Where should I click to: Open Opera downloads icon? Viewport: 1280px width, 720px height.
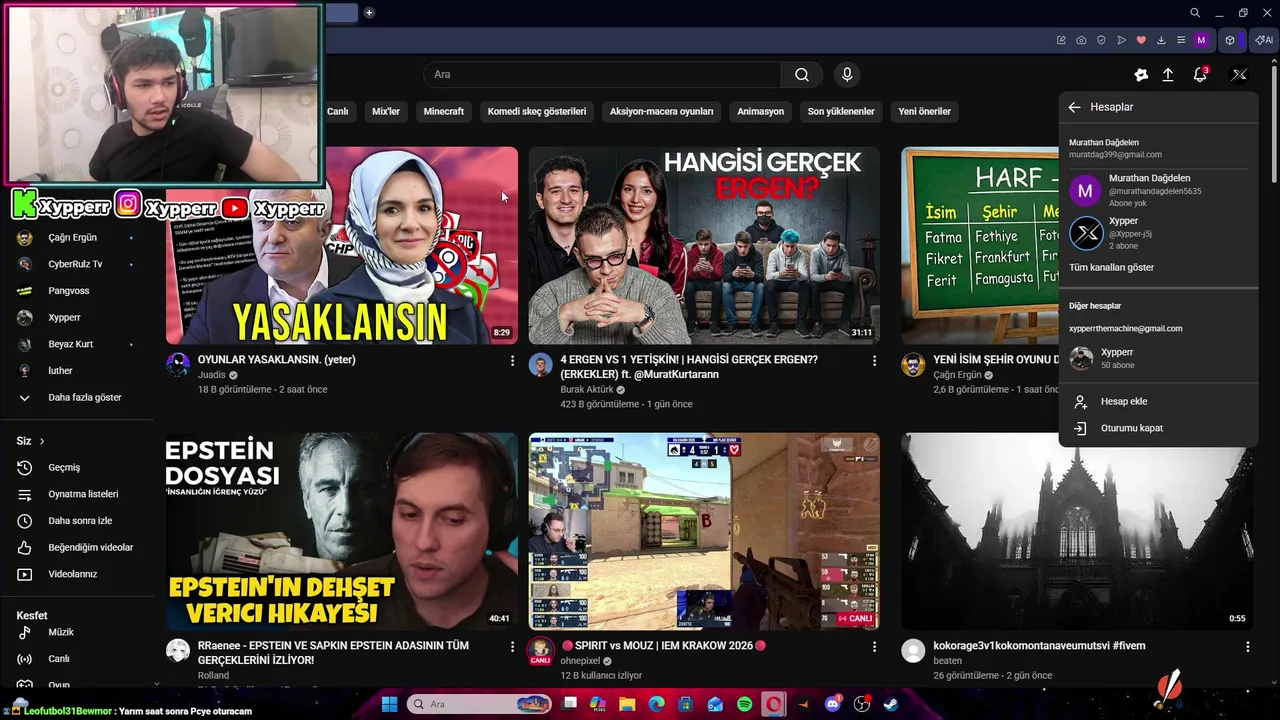pos(1161,40)
